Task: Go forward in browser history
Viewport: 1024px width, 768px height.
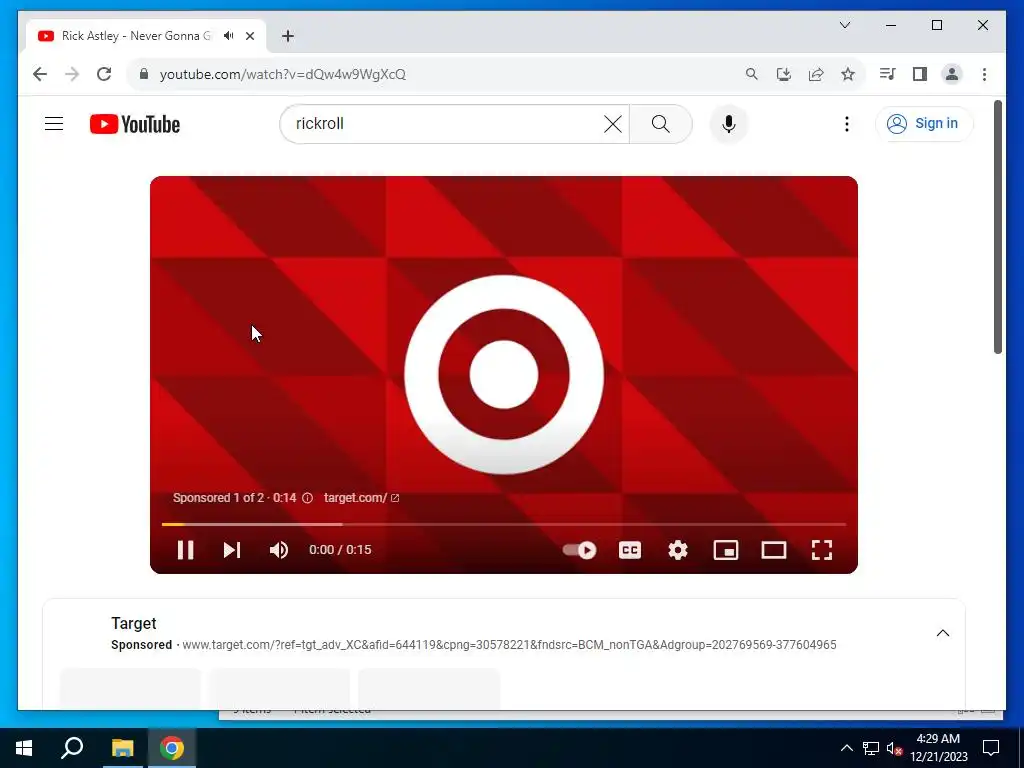Action: point(72,74)
